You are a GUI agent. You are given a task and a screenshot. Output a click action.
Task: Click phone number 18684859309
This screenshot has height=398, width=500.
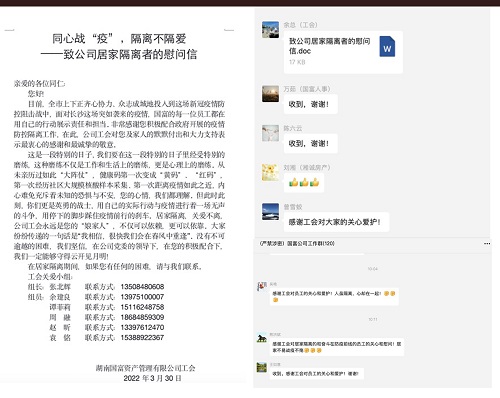[x=142, y=317]
